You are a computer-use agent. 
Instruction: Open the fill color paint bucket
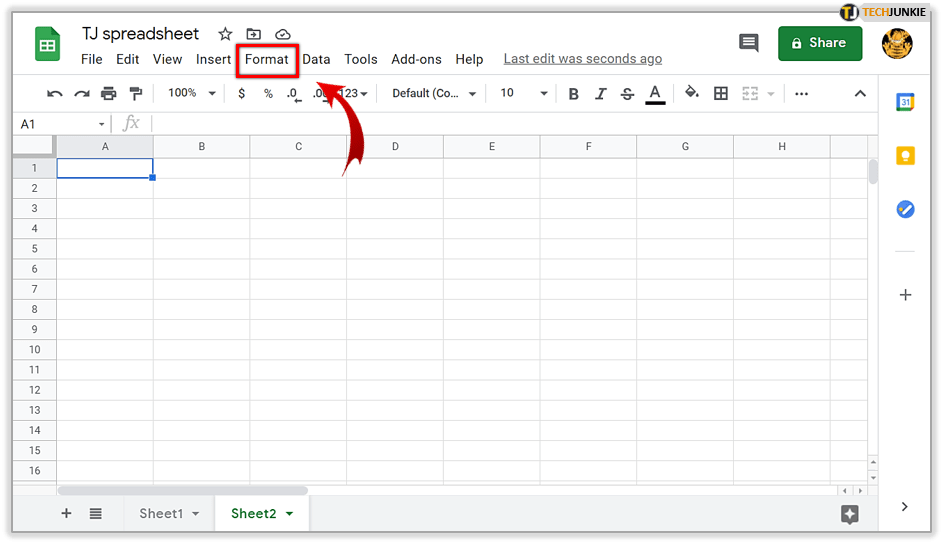pos(691,93)
